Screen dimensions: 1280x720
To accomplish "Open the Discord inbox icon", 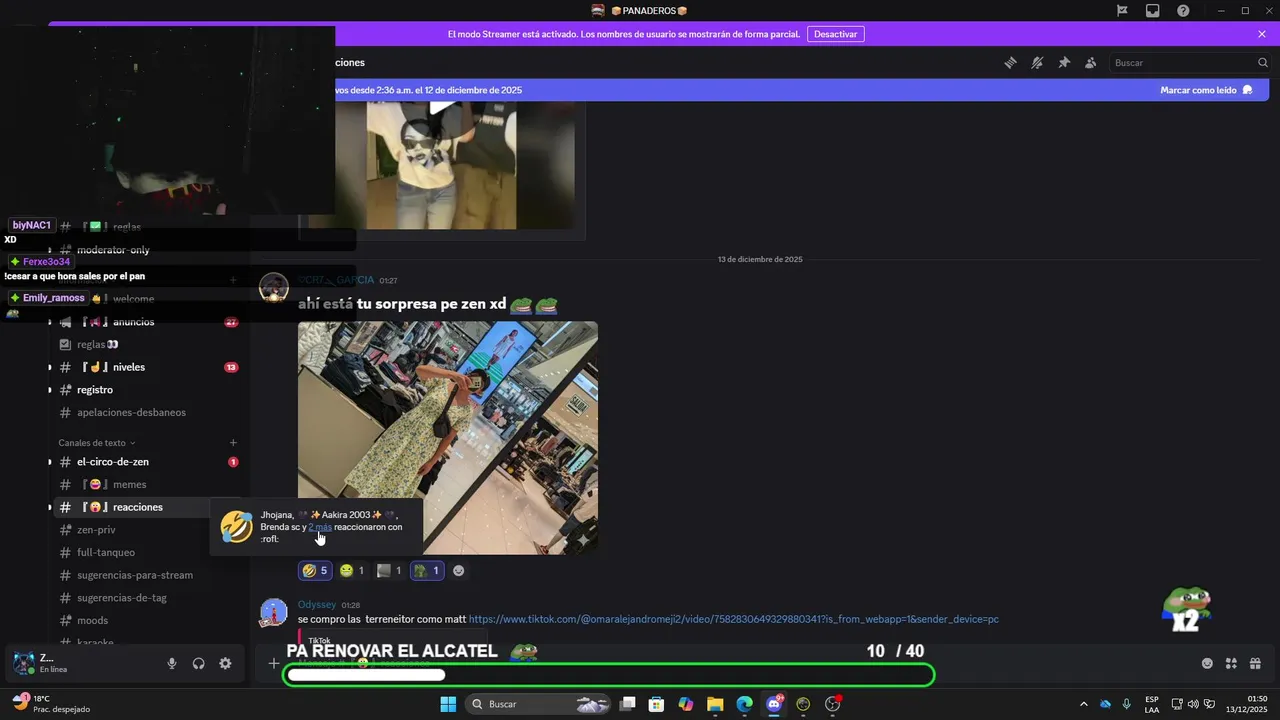I will click(x=1153, y=10).
